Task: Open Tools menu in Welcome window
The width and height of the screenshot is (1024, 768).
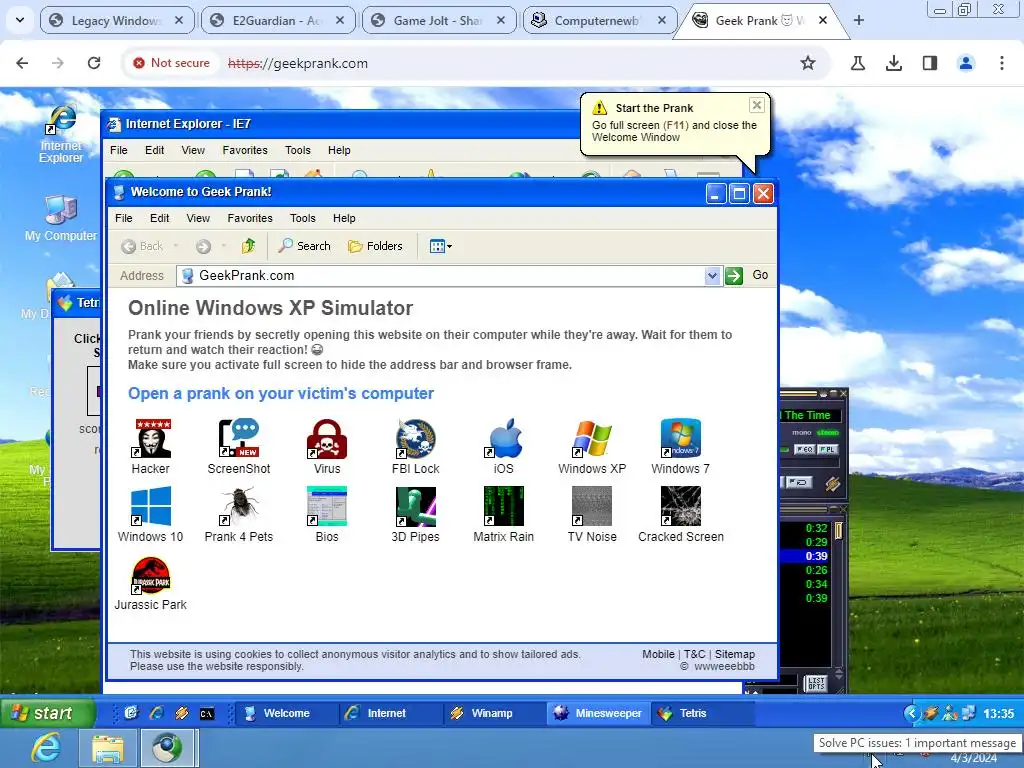Action: pos(302,218)
